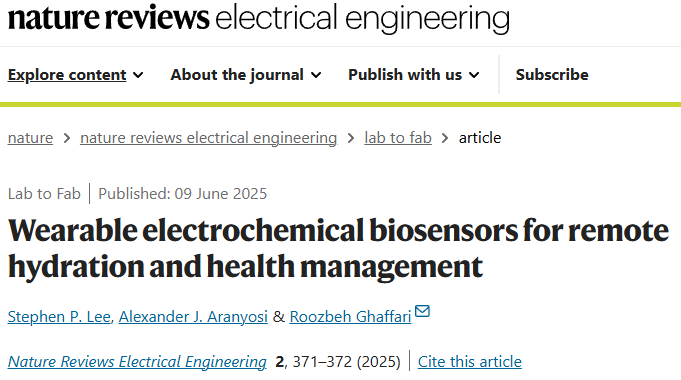This screenshot has height=380, width=681.
Task: Click the Lab to Fab article type label
Action: click(44, 194)
